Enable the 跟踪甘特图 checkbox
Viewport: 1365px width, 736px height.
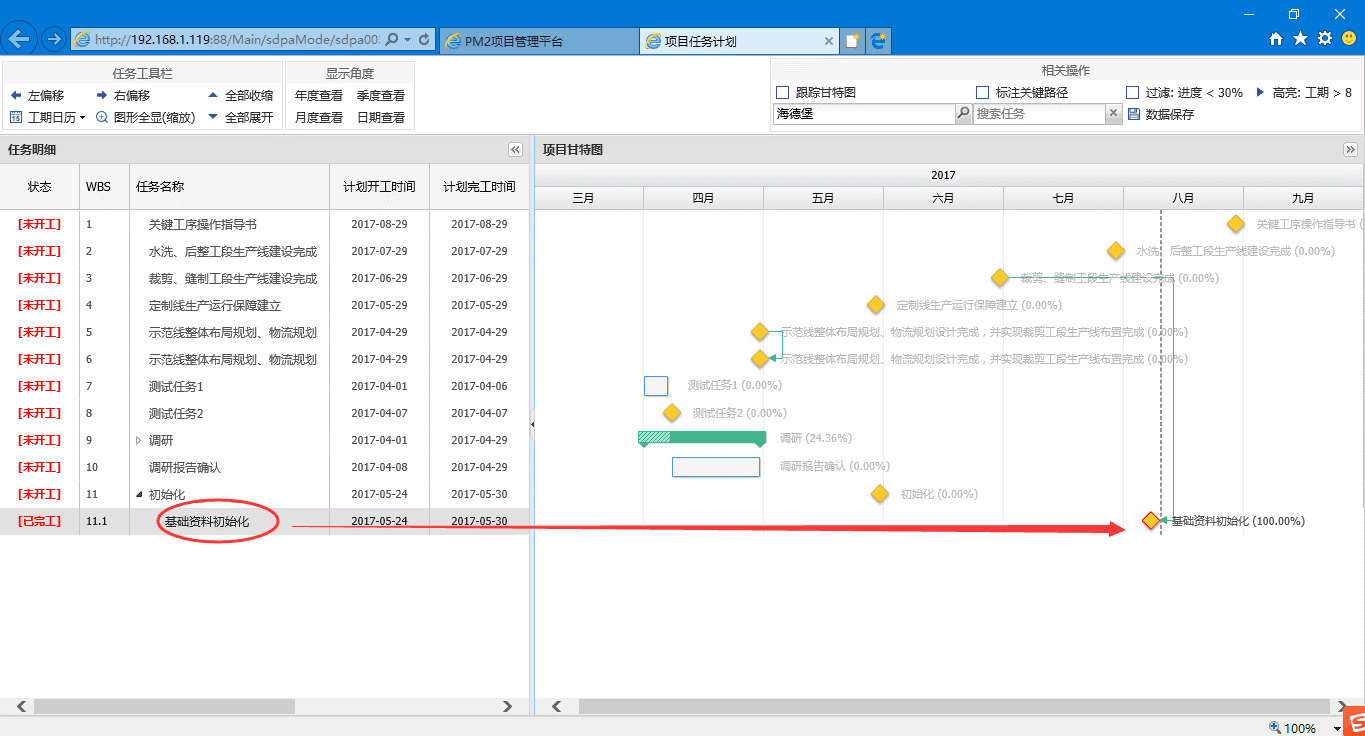(x=783, y=93)
